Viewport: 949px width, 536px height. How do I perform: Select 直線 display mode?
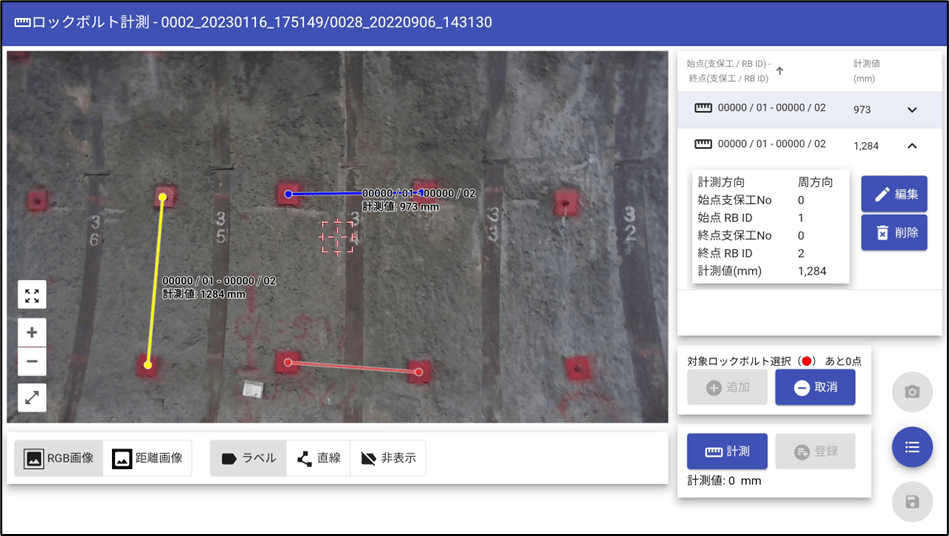319,458
